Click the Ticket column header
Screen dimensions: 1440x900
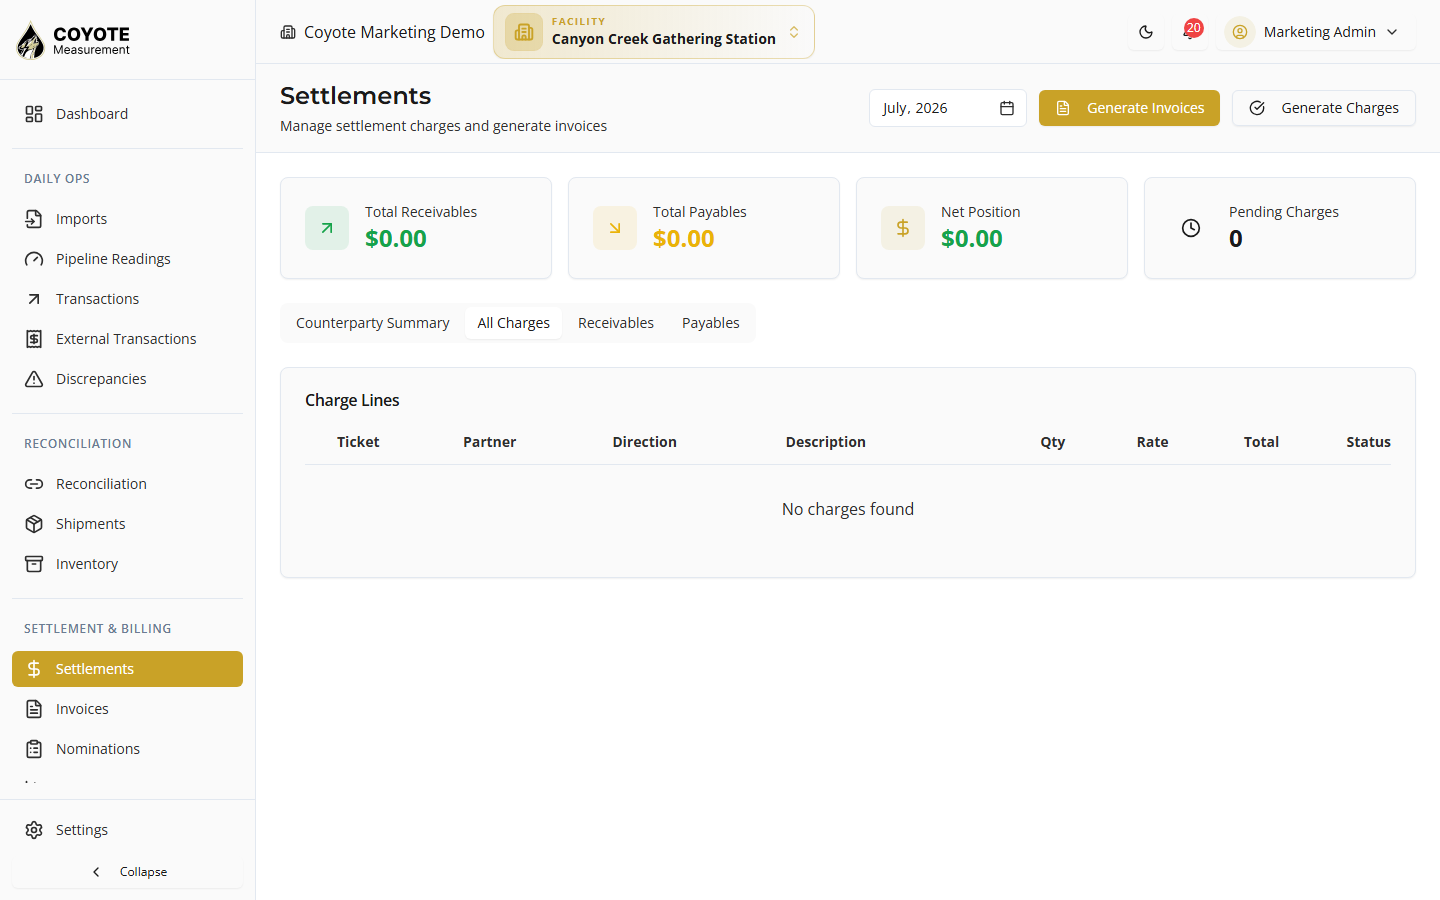(x=358, y=442)
